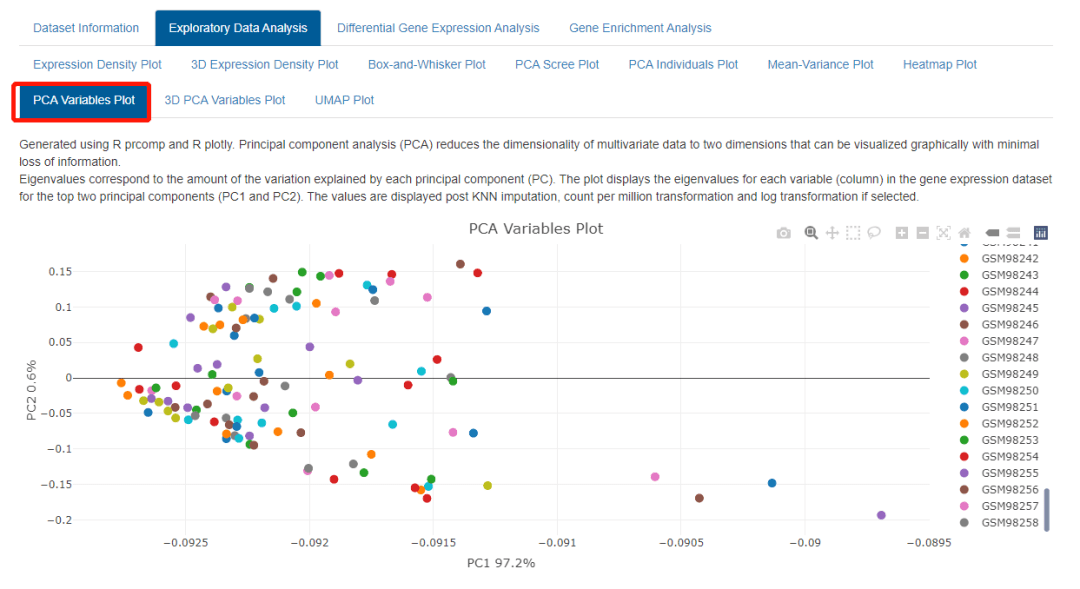This screenshot has height=589, width=1080.
Task: Download plot as PNG camera icon
Action: coord(783,234)
